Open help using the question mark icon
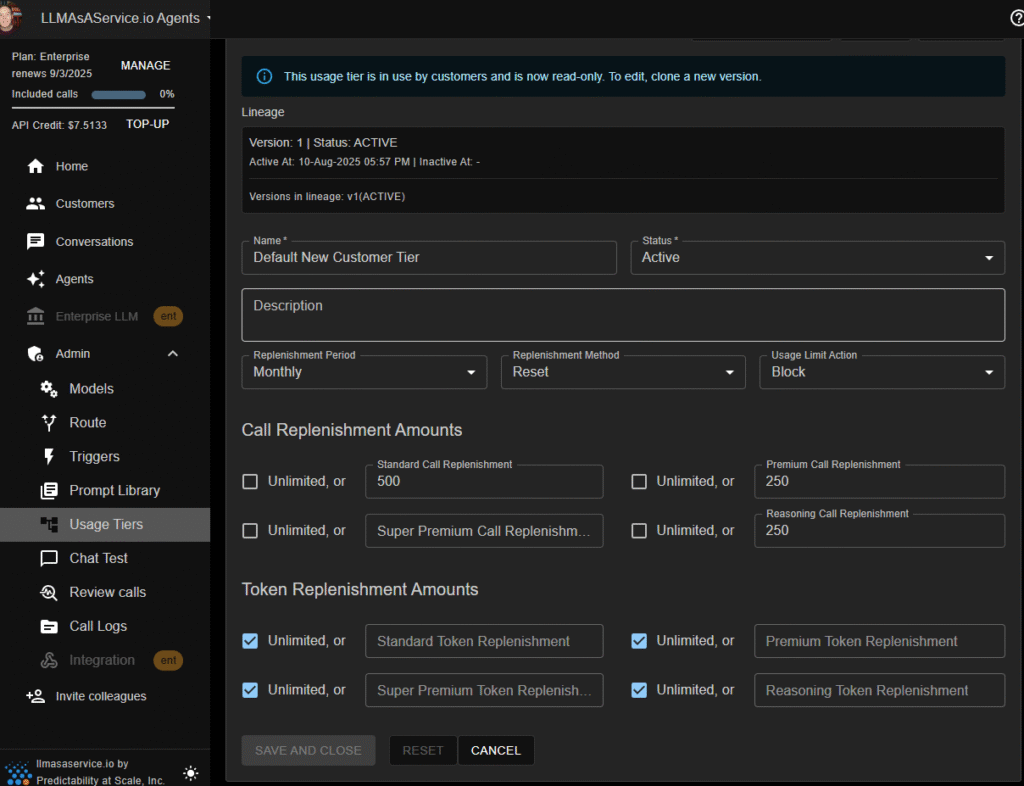 tap(1017, 18)
